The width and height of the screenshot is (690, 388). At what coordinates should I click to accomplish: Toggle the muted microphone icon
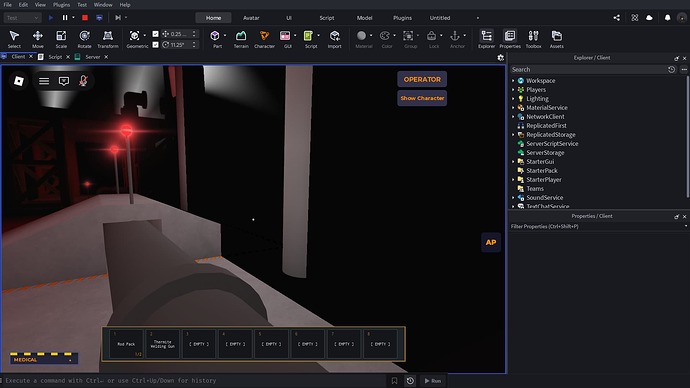tap(83, 81)
